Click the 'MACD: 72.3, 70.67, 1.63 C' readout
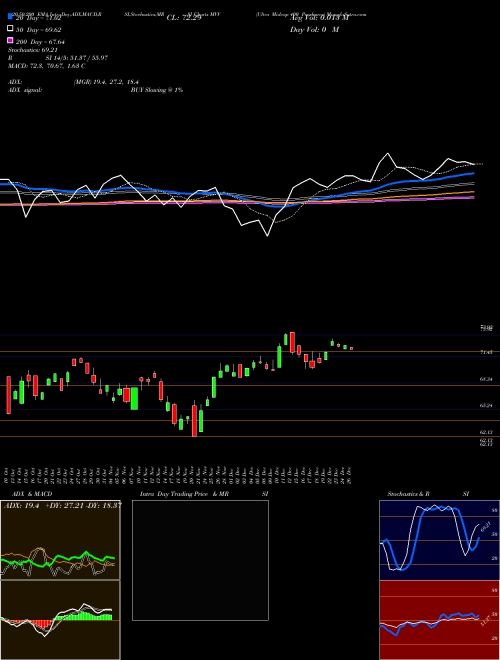This screenshot has height=660, width=500. pos(47,66)
